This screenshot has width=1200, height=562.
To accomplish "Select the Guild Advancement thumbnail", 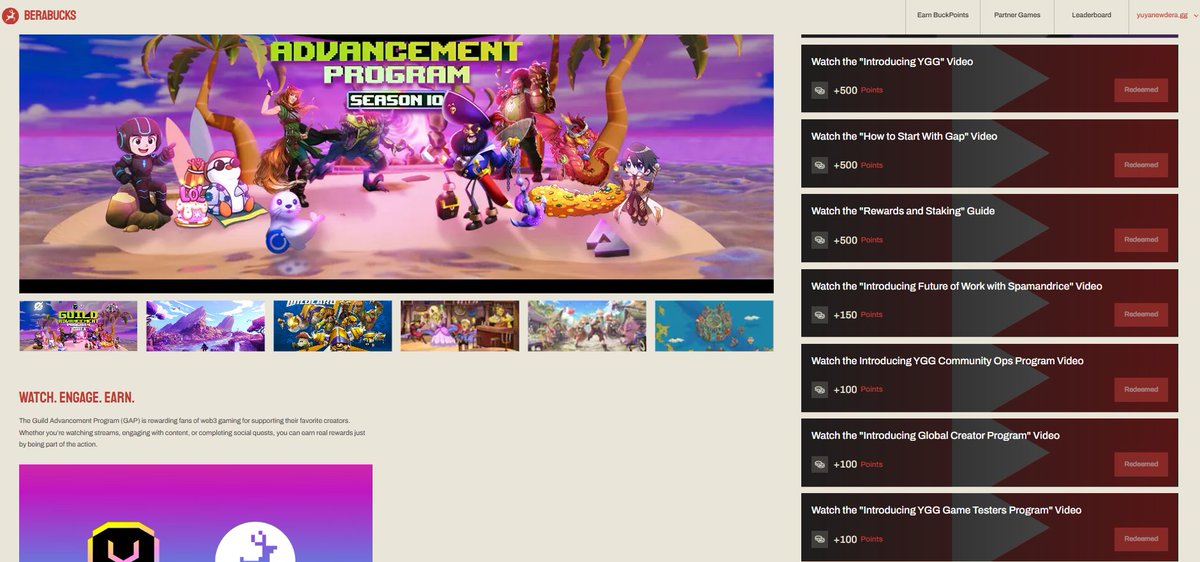I will 78,326.
